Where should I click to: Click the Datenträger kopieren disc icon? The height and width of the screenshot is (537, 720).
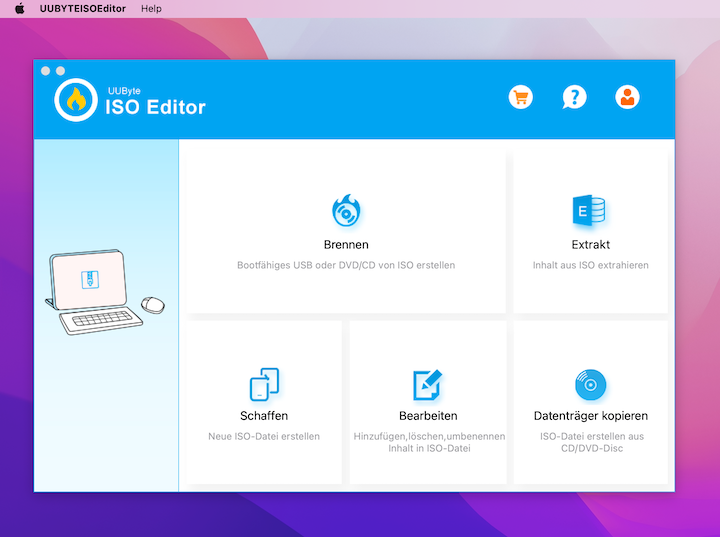coord(591,385)
